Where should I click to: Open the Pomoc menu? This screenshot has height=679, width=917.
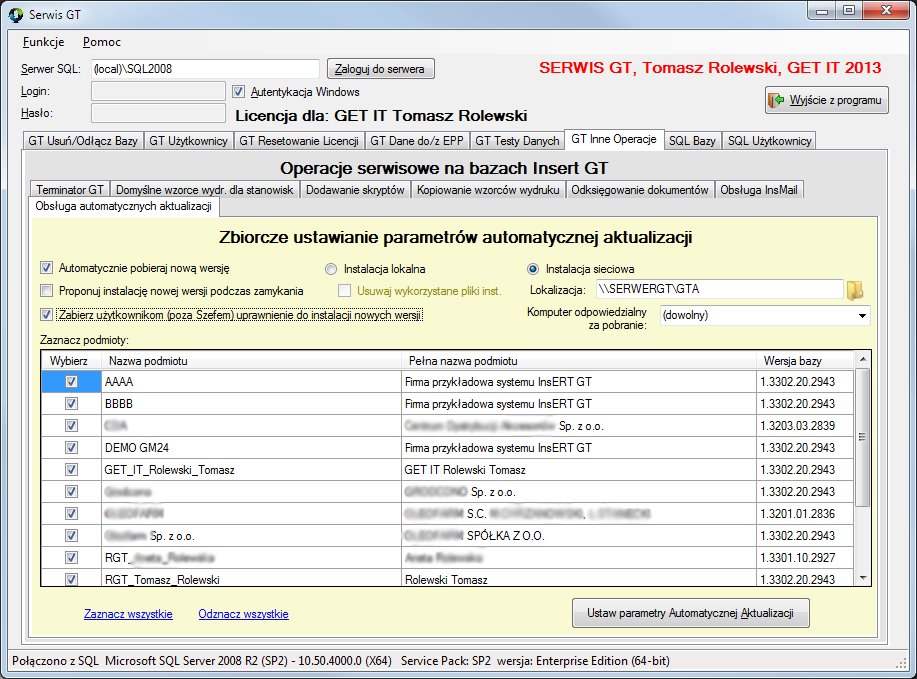click(102, 42)
